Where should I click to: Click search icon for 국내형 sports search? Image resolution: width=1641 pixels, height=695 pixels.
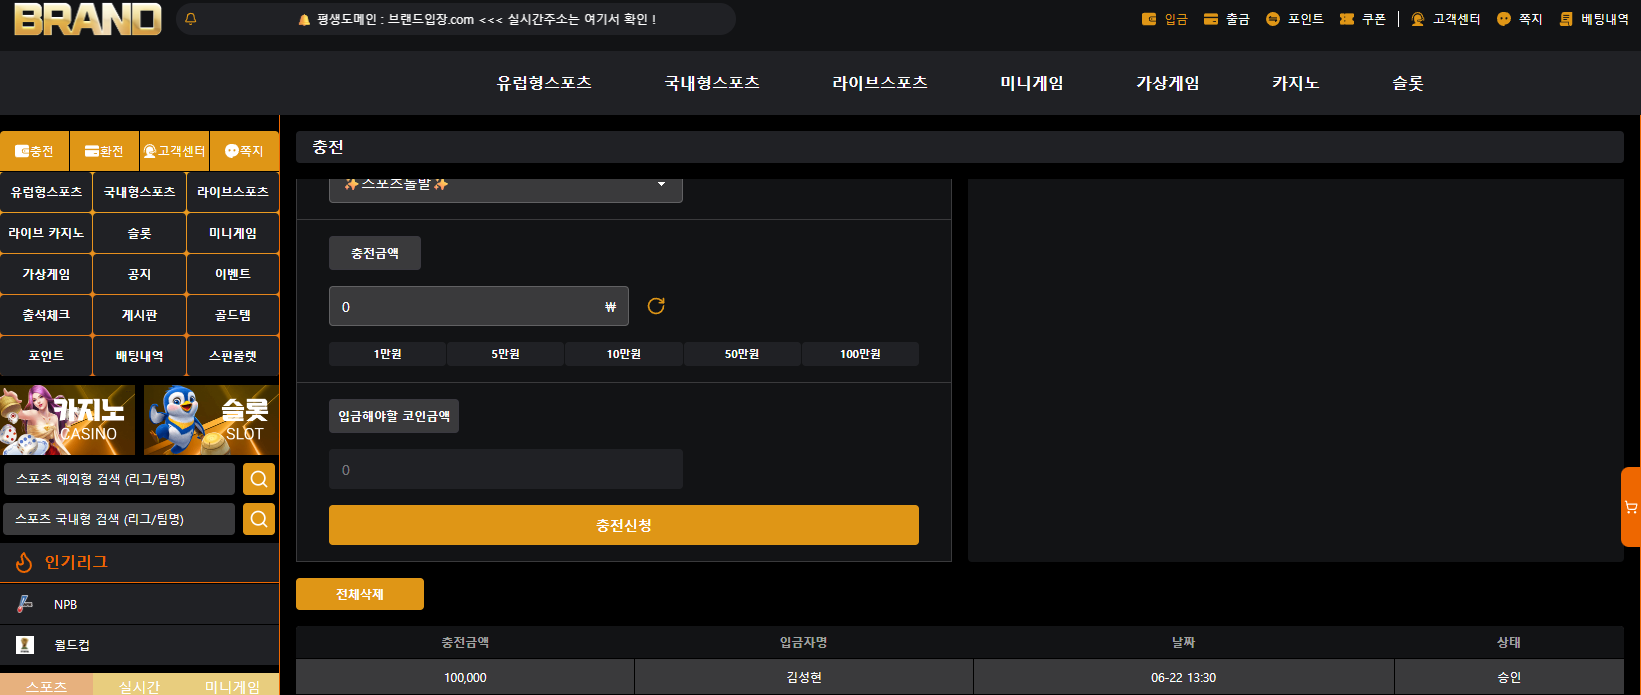[259, 519]
